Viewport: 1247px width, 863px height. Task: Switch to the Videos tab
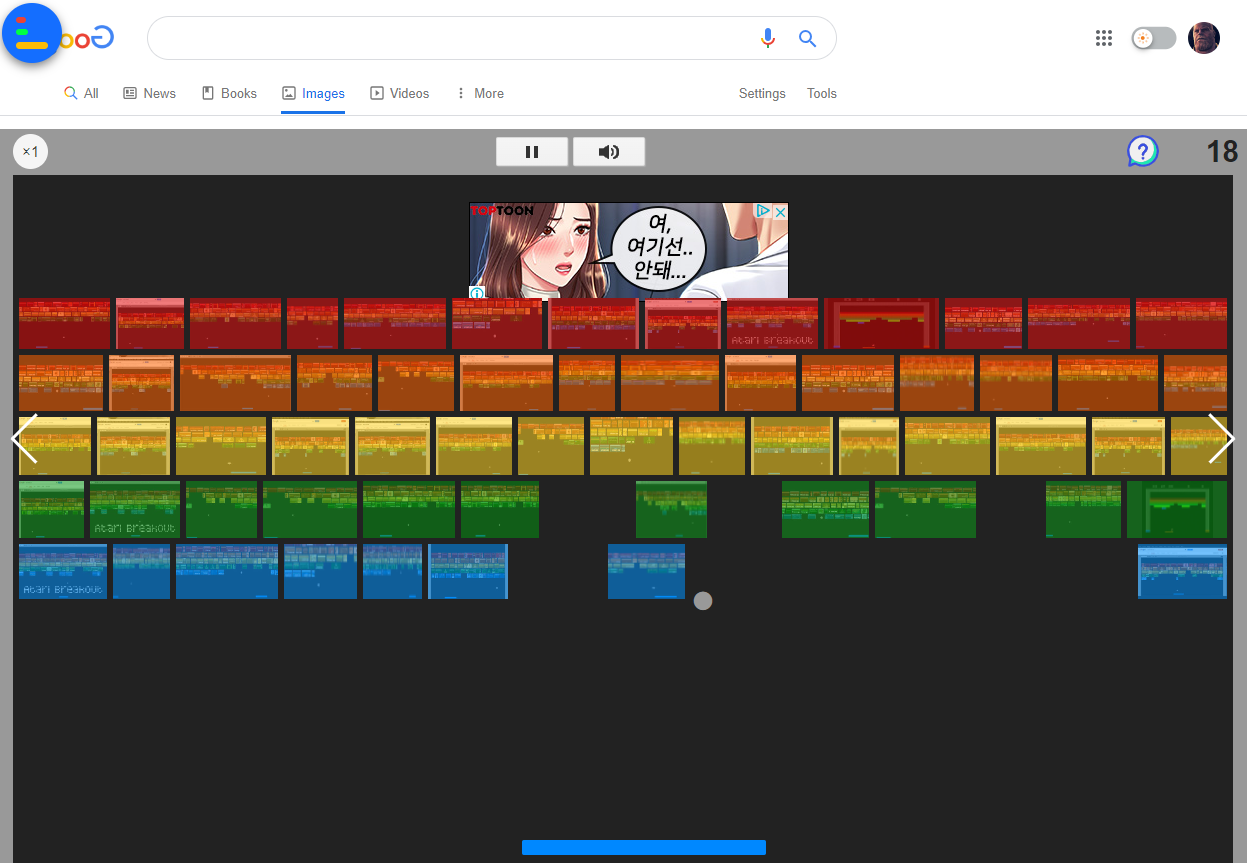tap(399, 93)
